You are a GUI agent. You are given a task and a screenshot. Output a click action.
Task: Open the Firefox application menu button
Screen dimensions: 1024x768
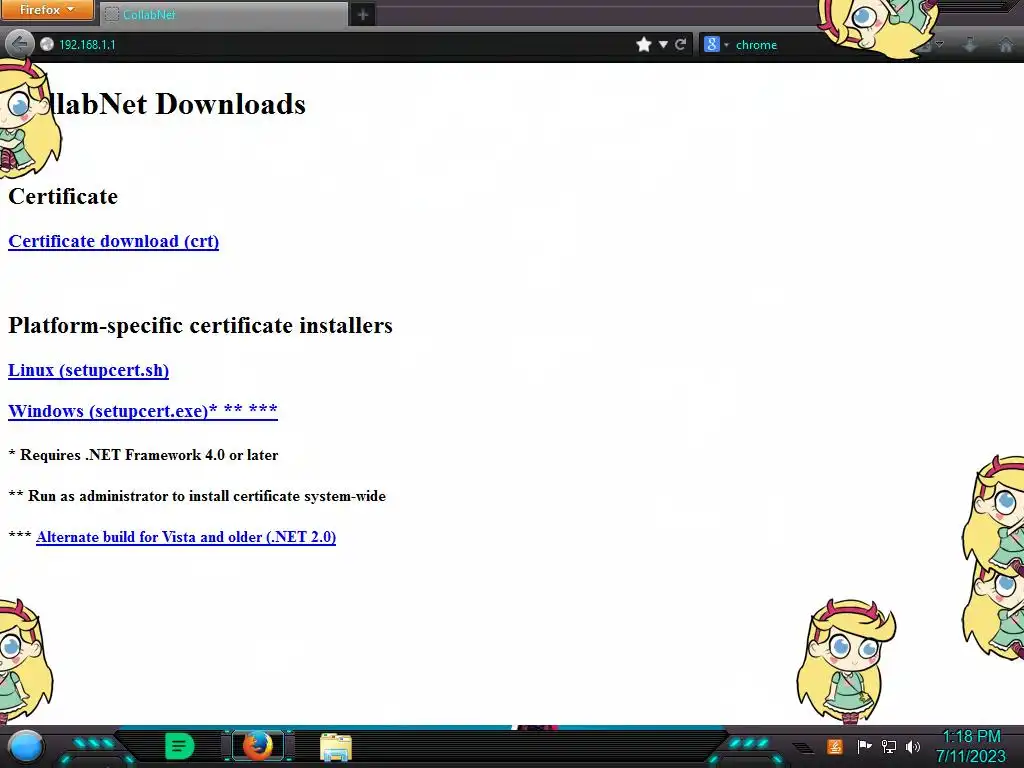coord(47,10)
